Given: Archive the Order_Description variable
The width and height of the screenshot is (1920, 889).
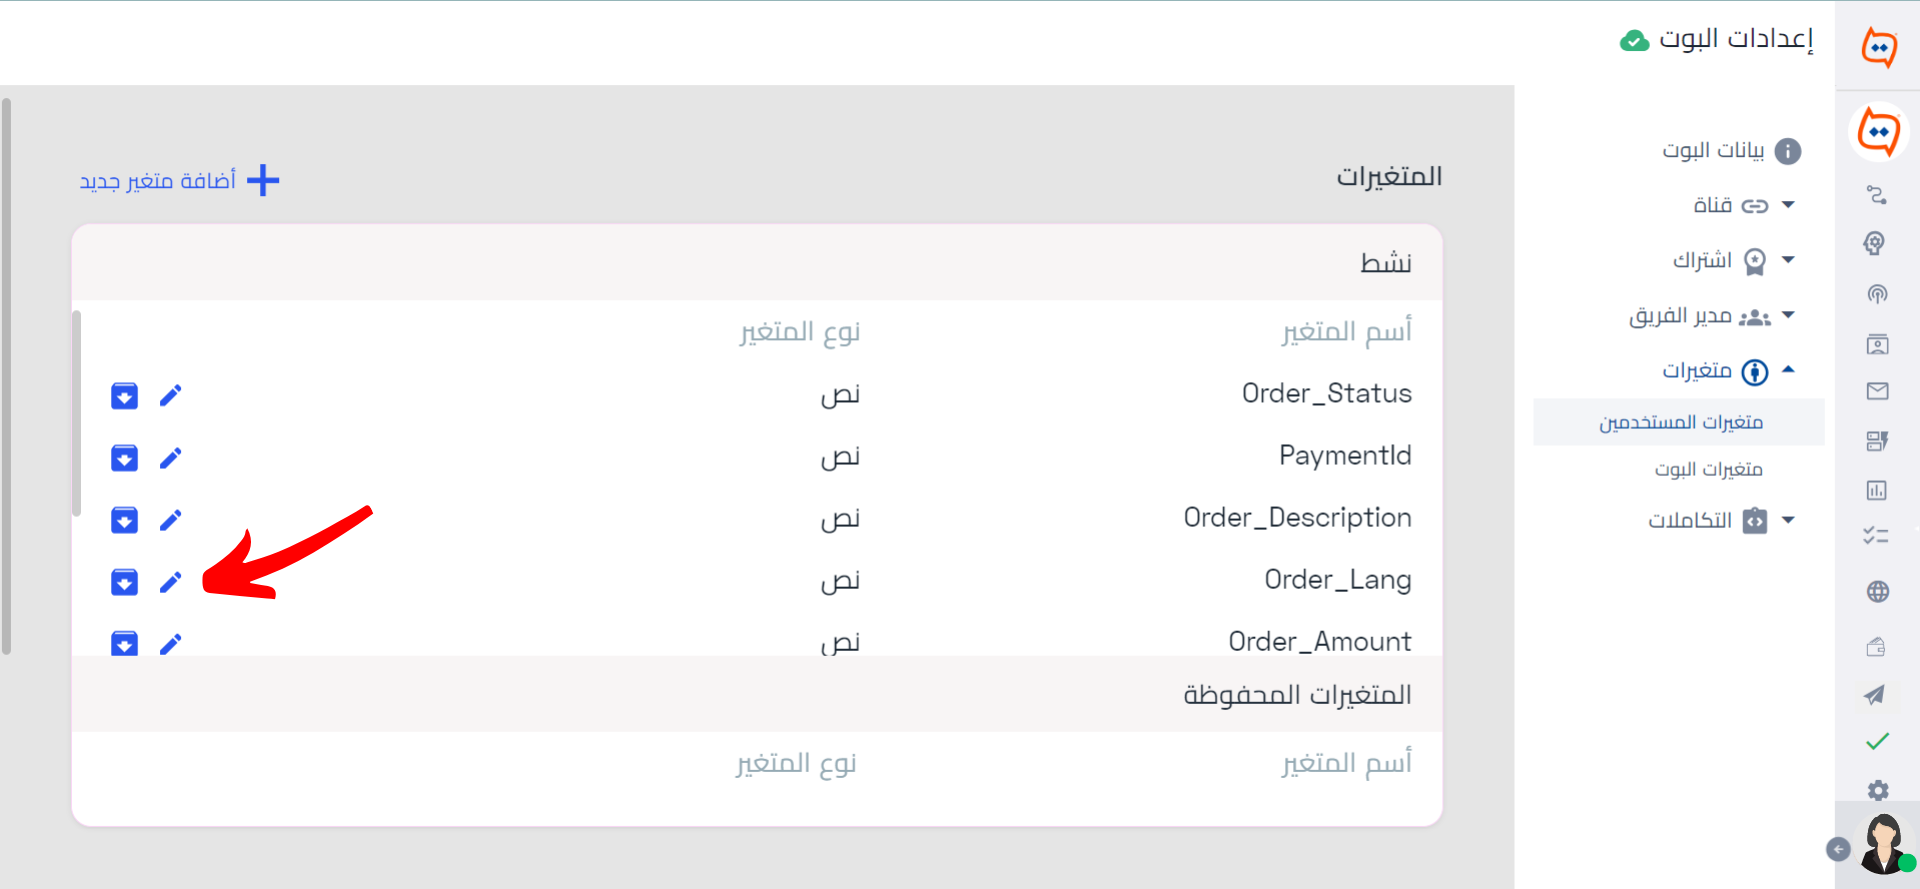Looking at the screenshot, I should click(124, 520).
